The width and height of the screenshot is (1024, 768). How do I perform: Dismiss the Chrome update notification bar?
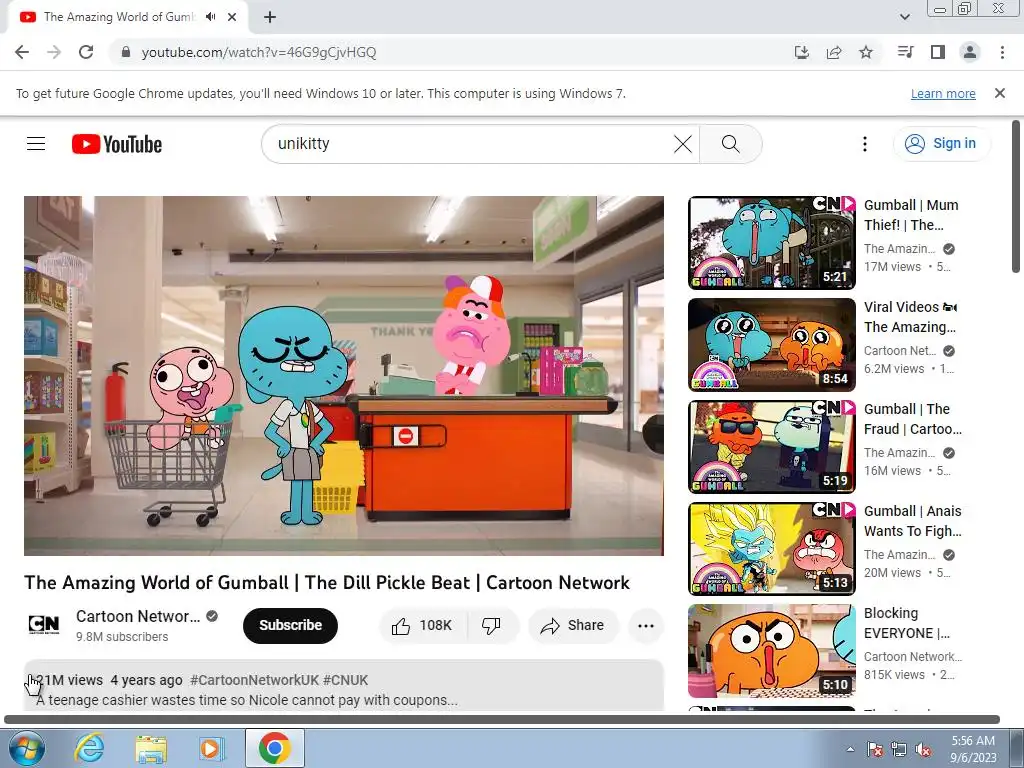[1000, 93]
